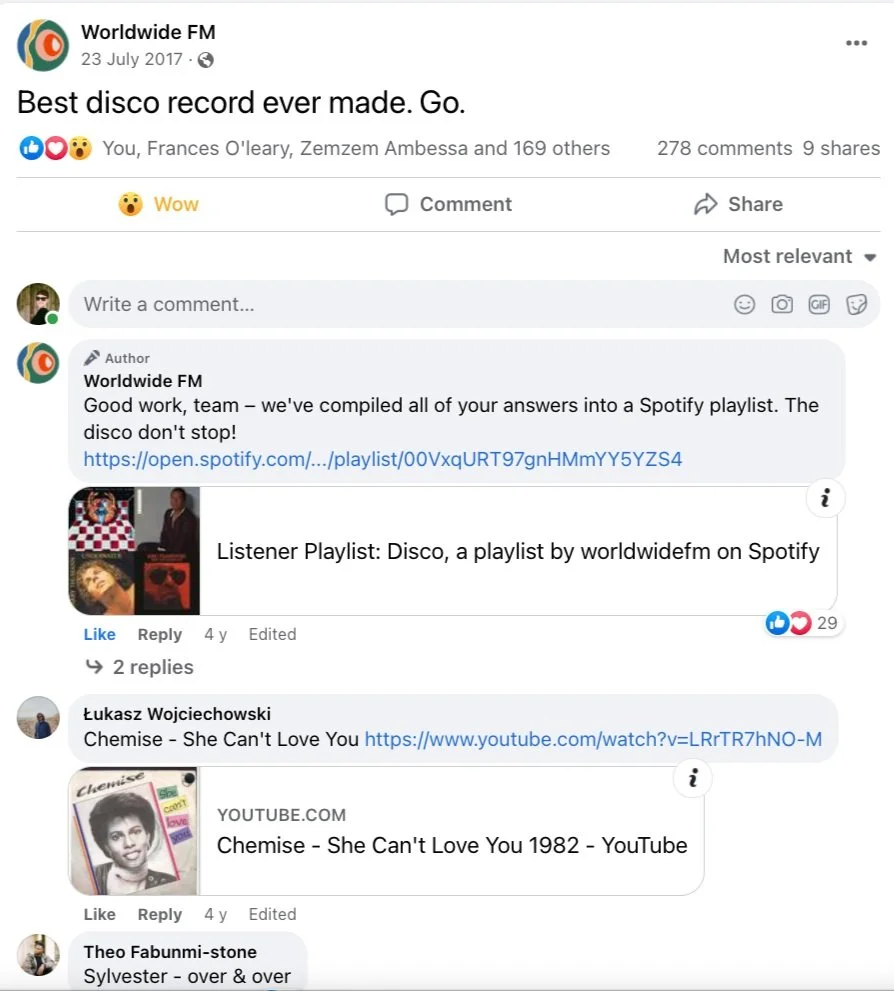Focus the Write a comment field

[x=404, y=305]
